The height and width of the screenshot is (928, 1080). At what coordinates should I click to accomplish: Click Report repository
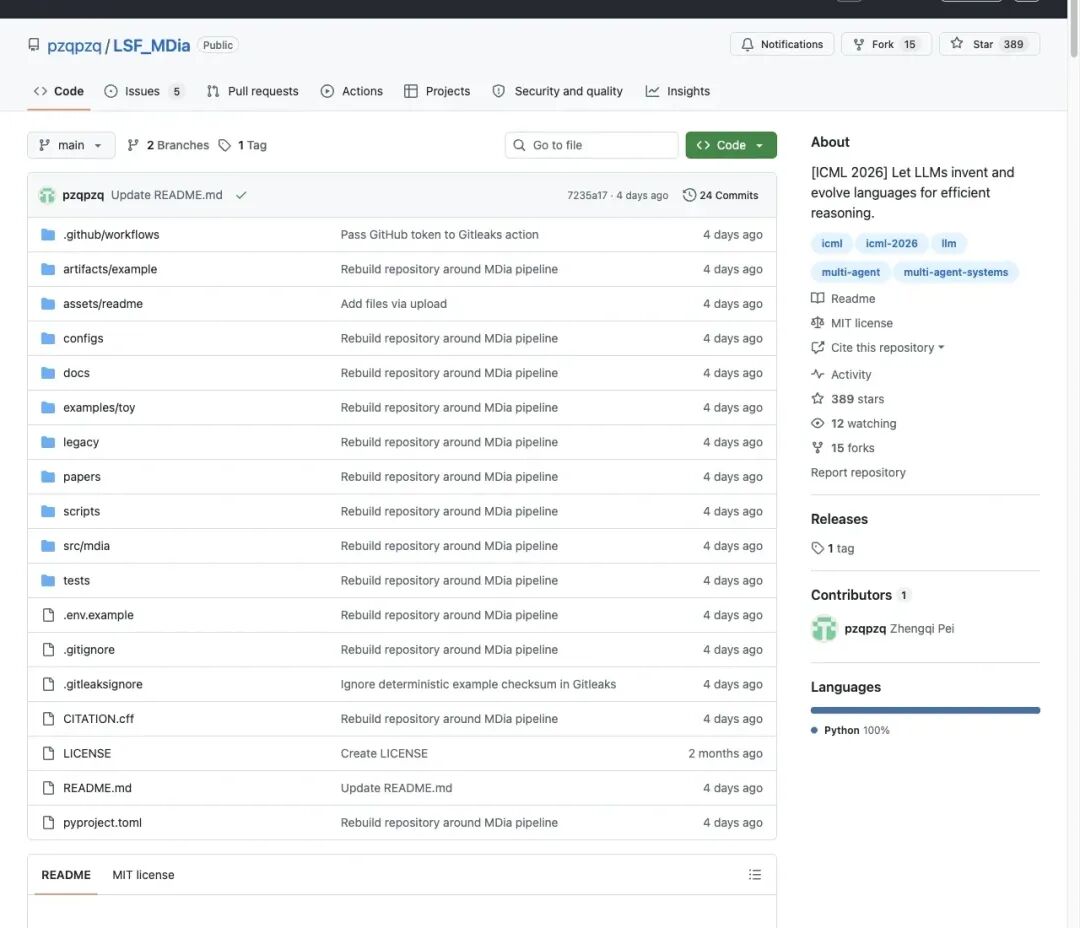858,473
